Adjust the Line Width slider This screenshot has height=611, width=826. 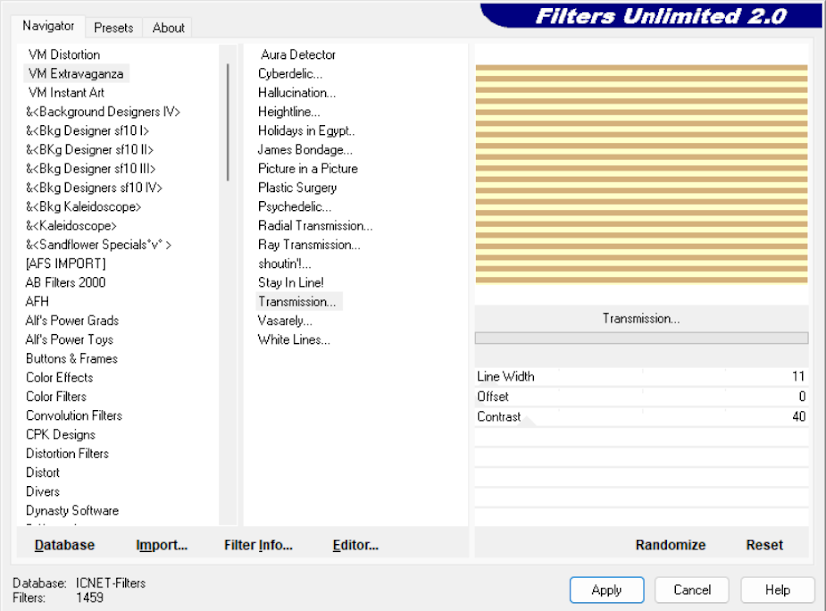point(641,377)
